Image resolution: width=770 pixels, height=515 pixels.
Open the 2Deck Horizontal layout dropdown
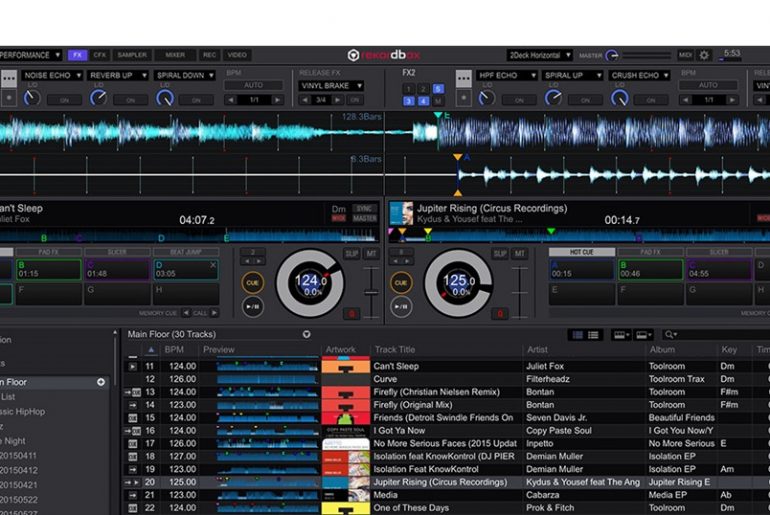[x=539, y=55]
